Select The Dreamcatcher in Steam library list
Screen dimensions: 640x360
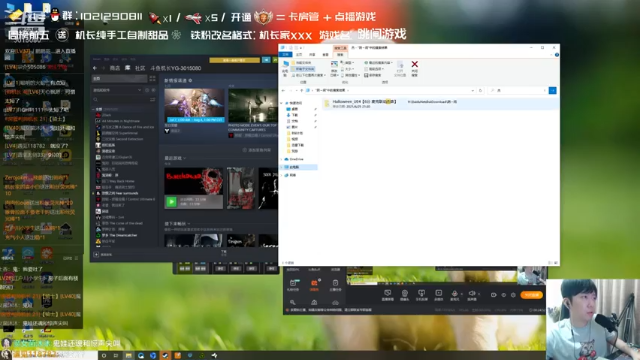point(119,236)
